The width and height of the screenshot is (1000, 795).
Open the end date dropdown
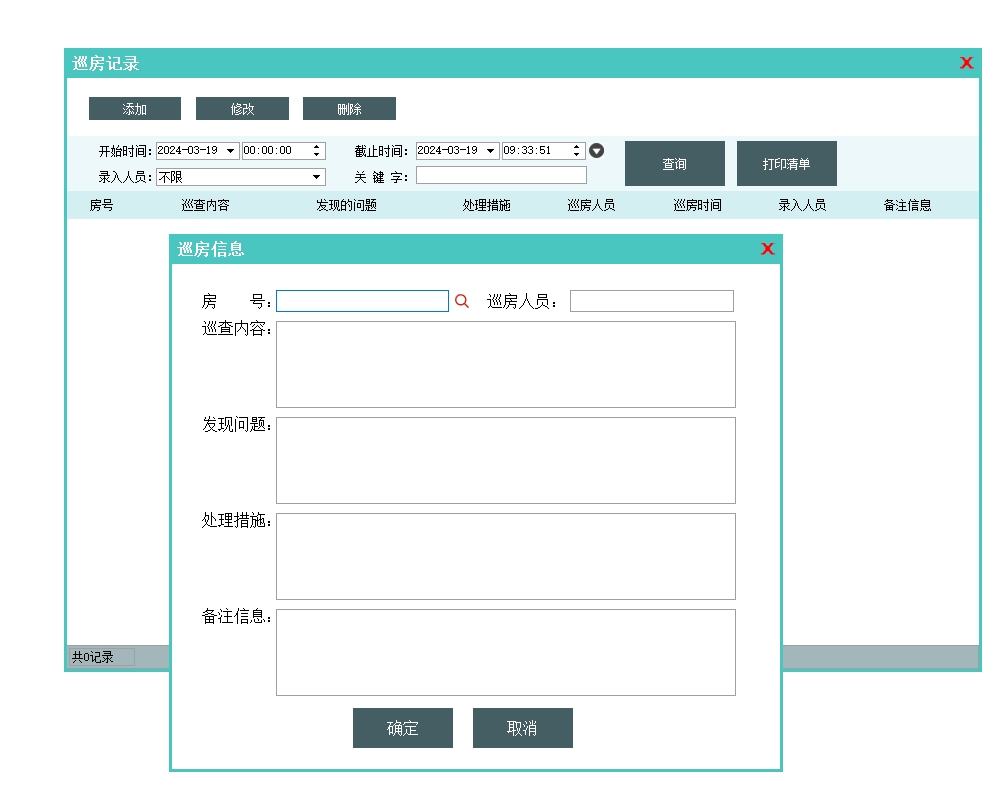[x=490, y=151]
